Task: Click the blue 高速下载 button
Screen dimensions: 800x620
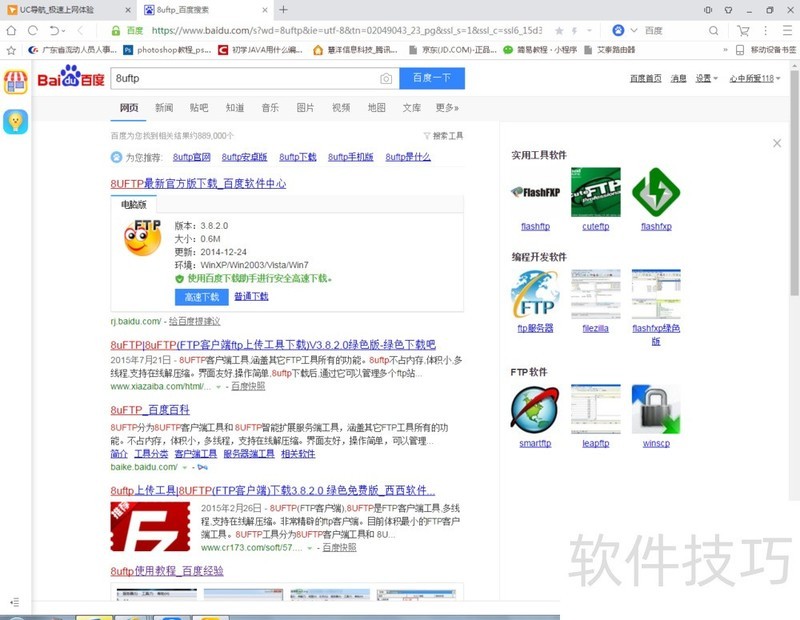Action: (x=203, y=297)
